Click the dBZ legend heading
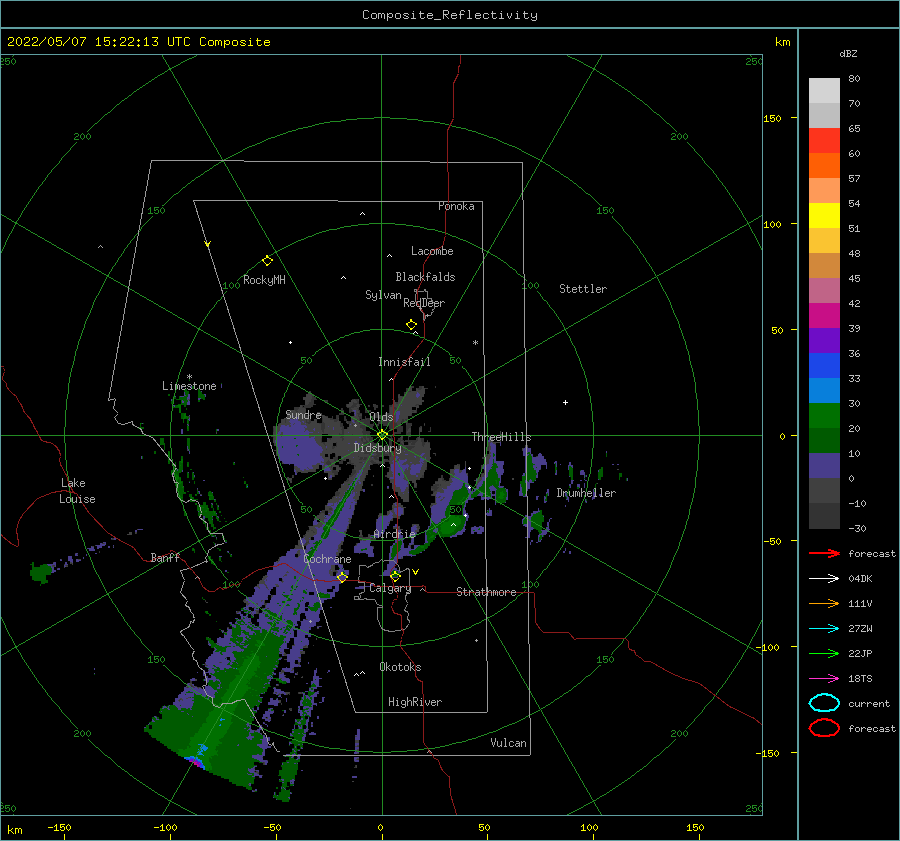The height and width of the screenshot is (841, 900). (848, 53)
